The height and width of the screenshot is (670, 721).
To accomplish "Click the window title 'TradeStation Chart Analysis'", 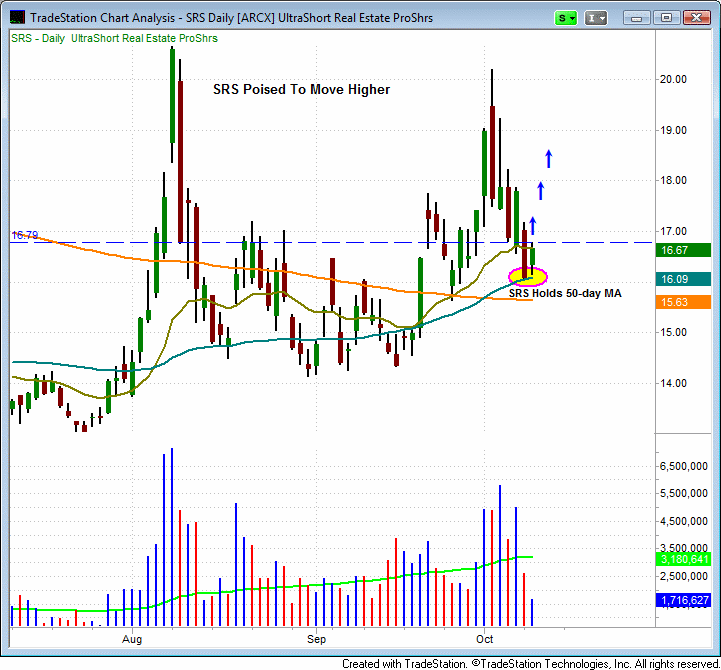I will 103,18.
